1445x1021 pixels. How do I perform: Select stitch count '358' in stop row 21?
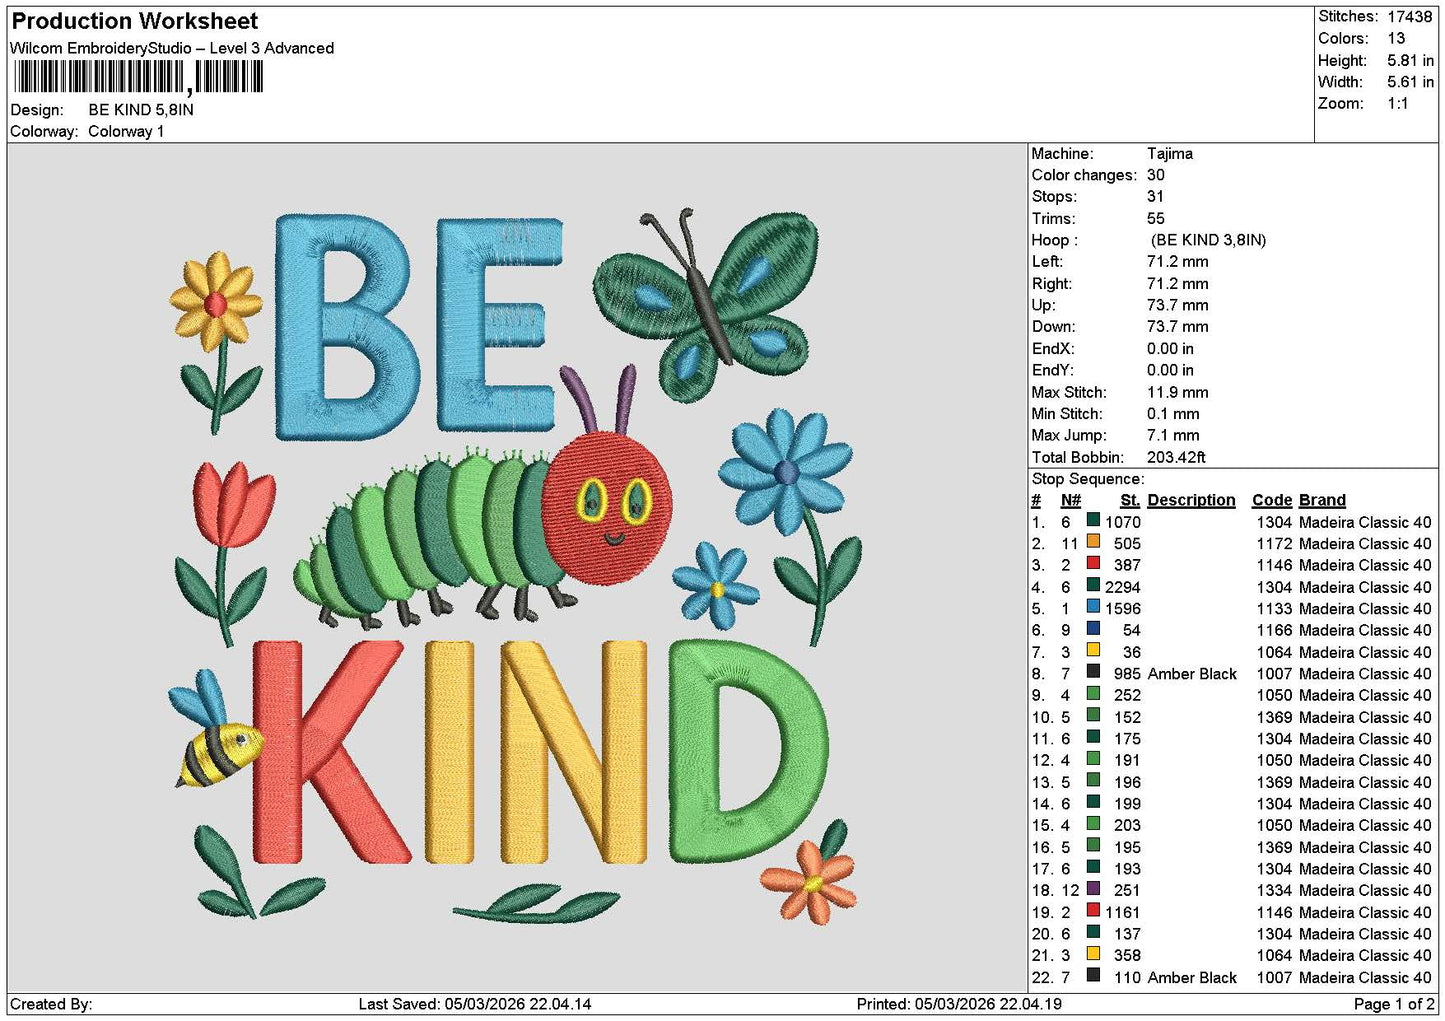pos(1127,956)
